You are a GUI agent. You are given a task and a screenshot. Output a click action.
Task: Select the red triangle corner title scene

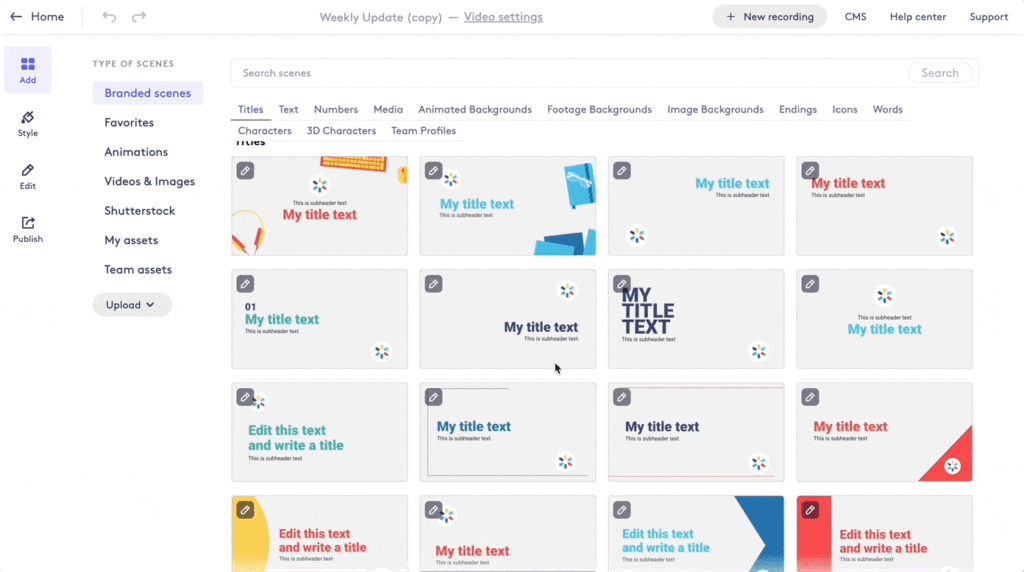pos(884,432)
